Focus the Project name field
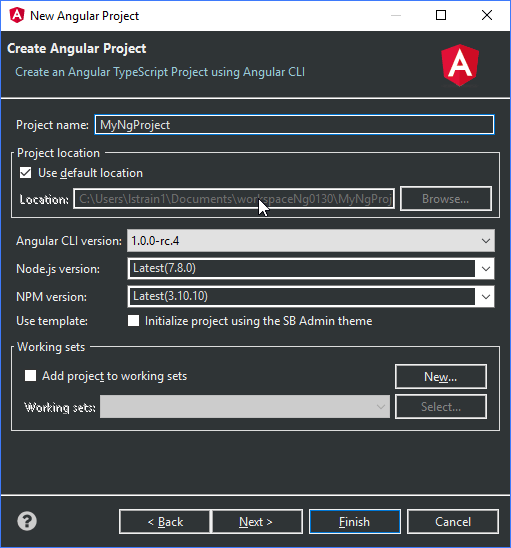The height and width of the screenshot is (548, 511). (x=294, y=125)
